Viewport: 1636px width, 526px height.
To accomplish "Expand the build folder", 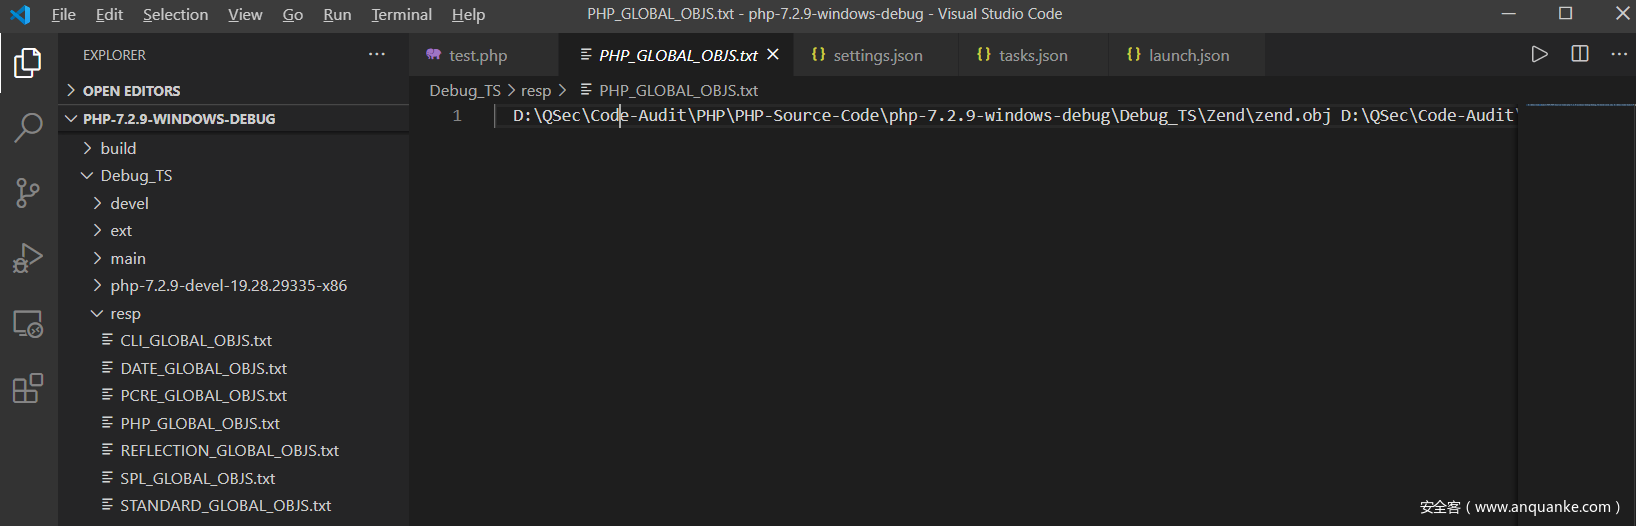I will point(117,148).
